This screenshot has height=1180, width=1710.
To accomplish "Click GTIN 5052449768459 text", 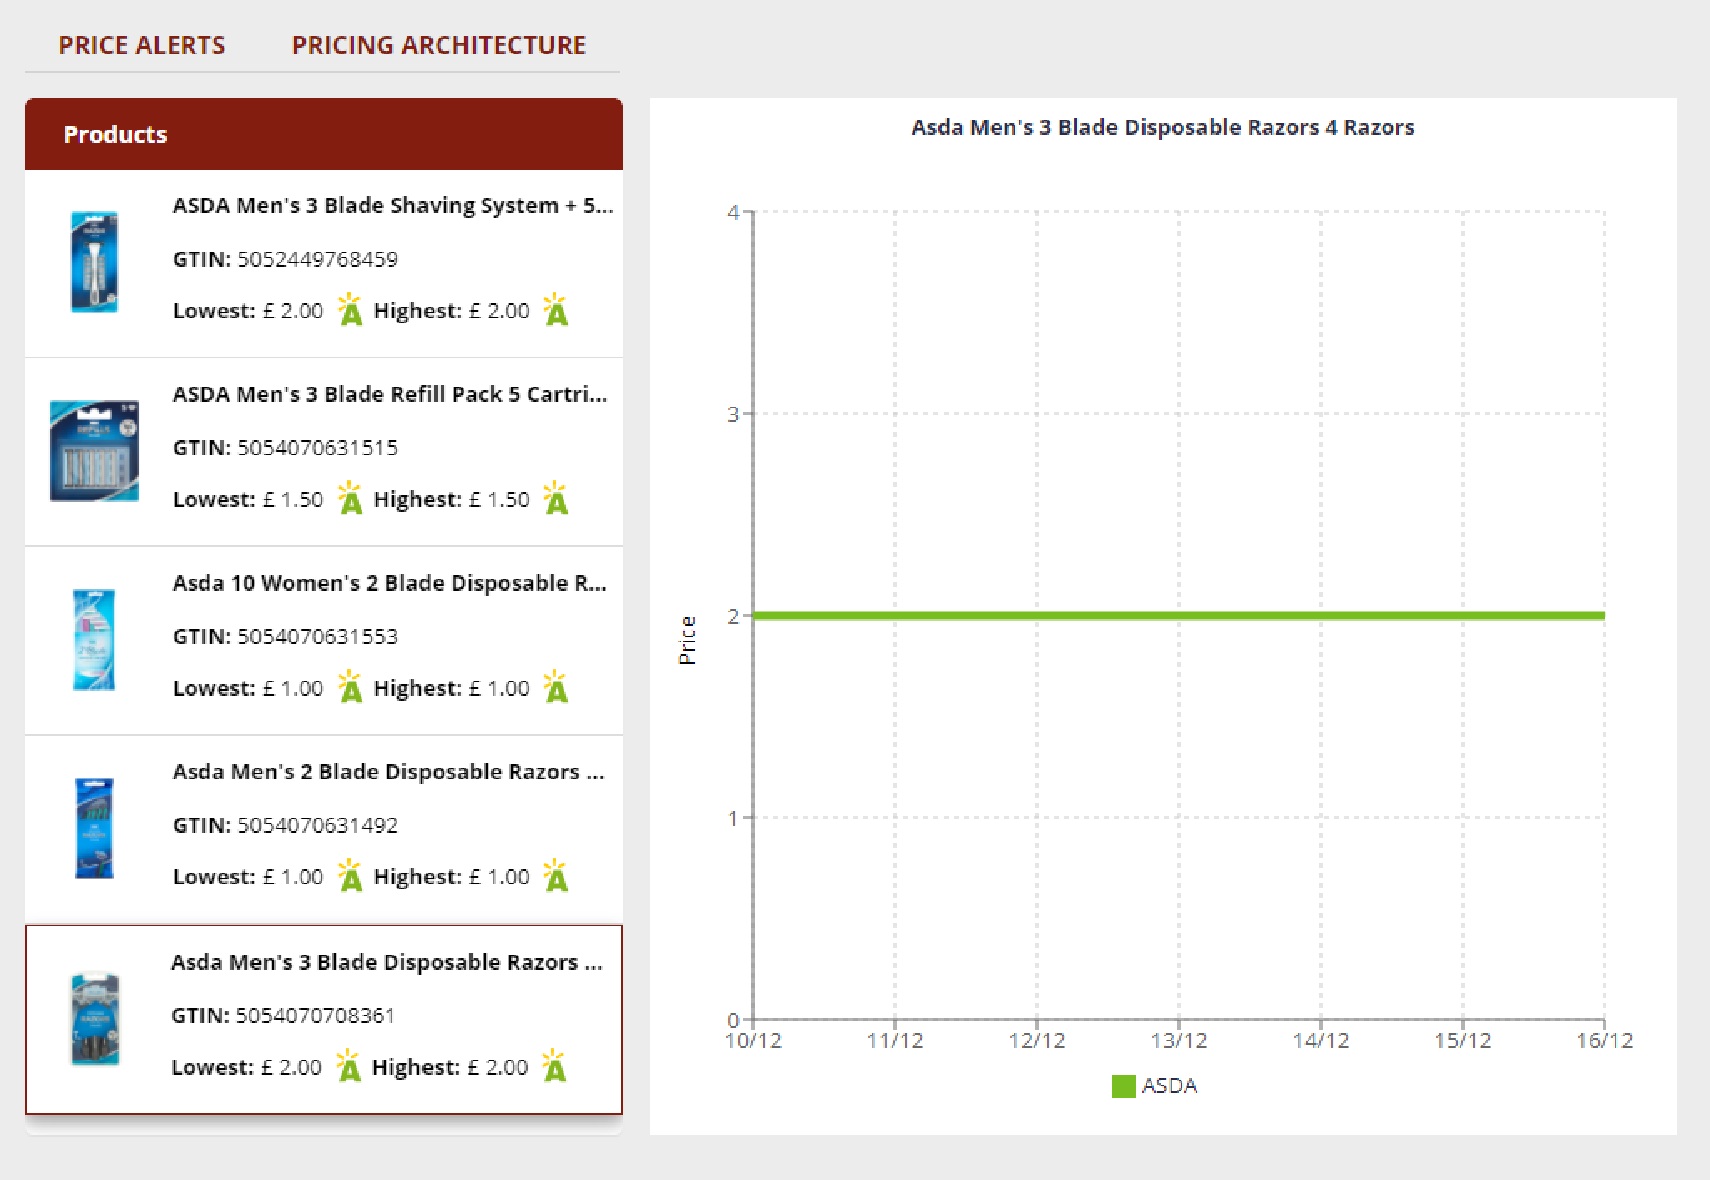I will pyautogui.click(x=285, y=259).
